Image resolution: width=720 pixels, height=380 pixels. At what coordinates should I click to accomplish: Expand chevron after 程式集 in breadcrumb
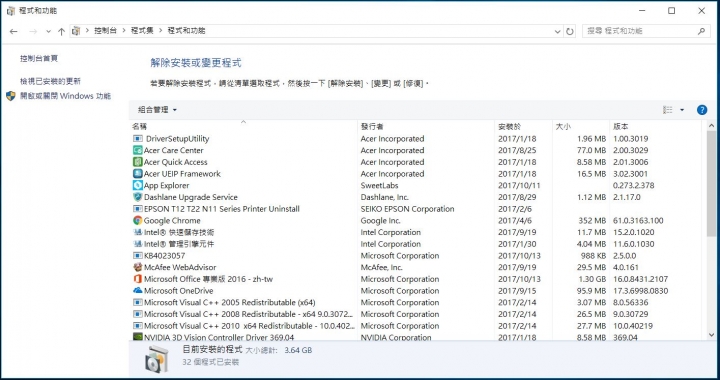(x=161, y=31)
